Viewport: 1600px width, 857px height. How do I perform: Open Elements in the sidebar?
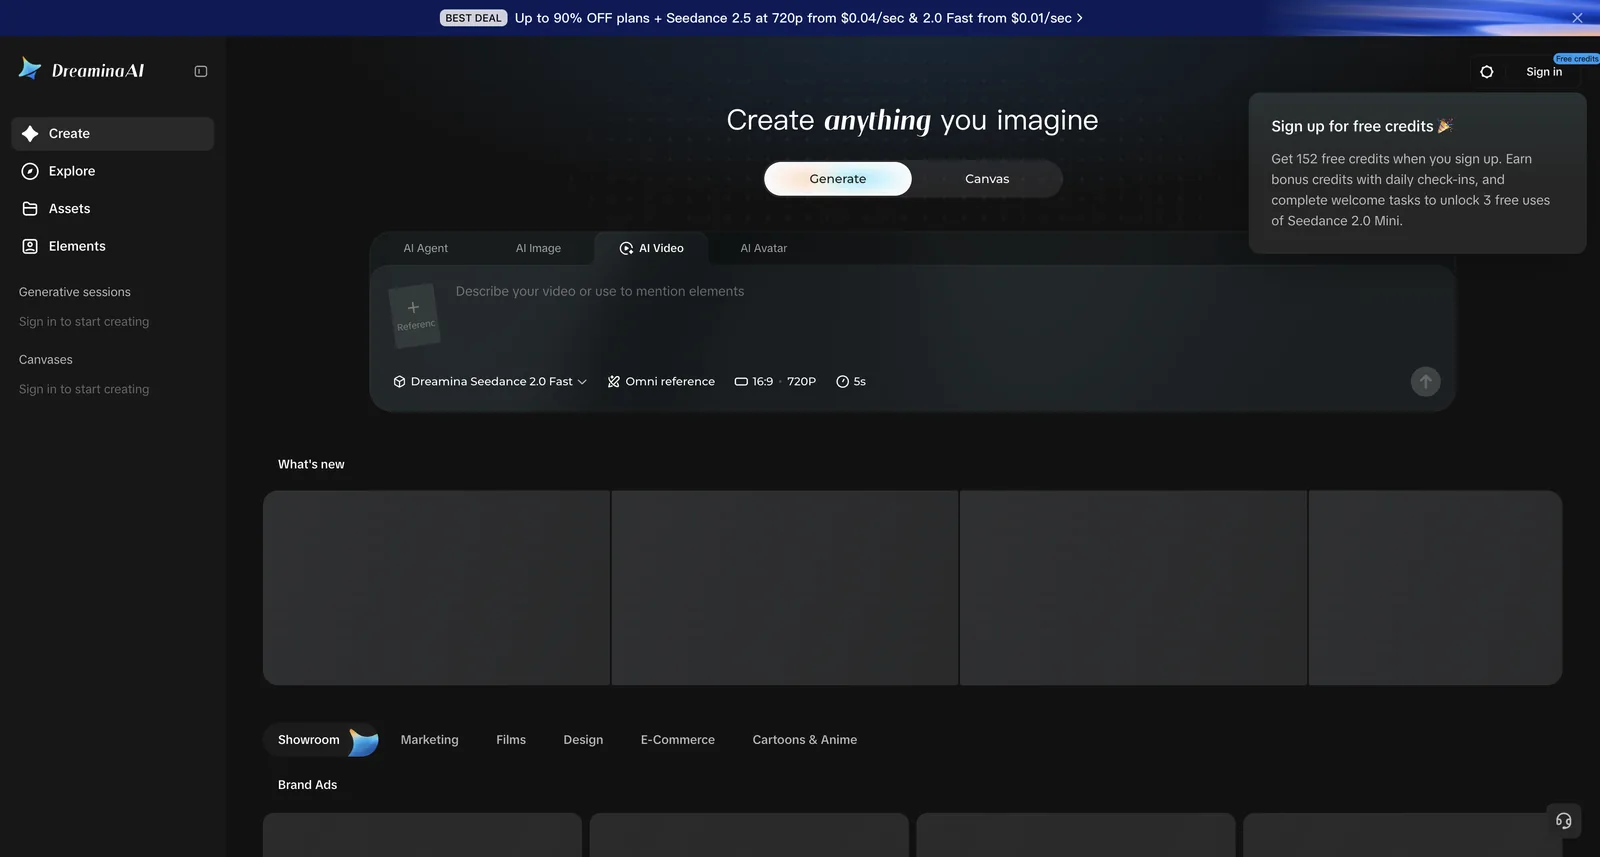tap(113, 246)
